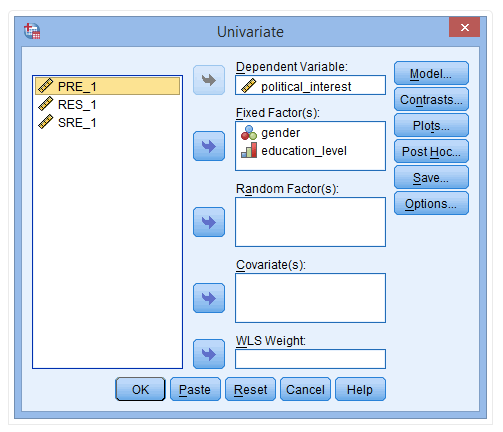Click the arrow button for Random Factor(s)
Screen dimensions: 503x432
click(209, 222)
